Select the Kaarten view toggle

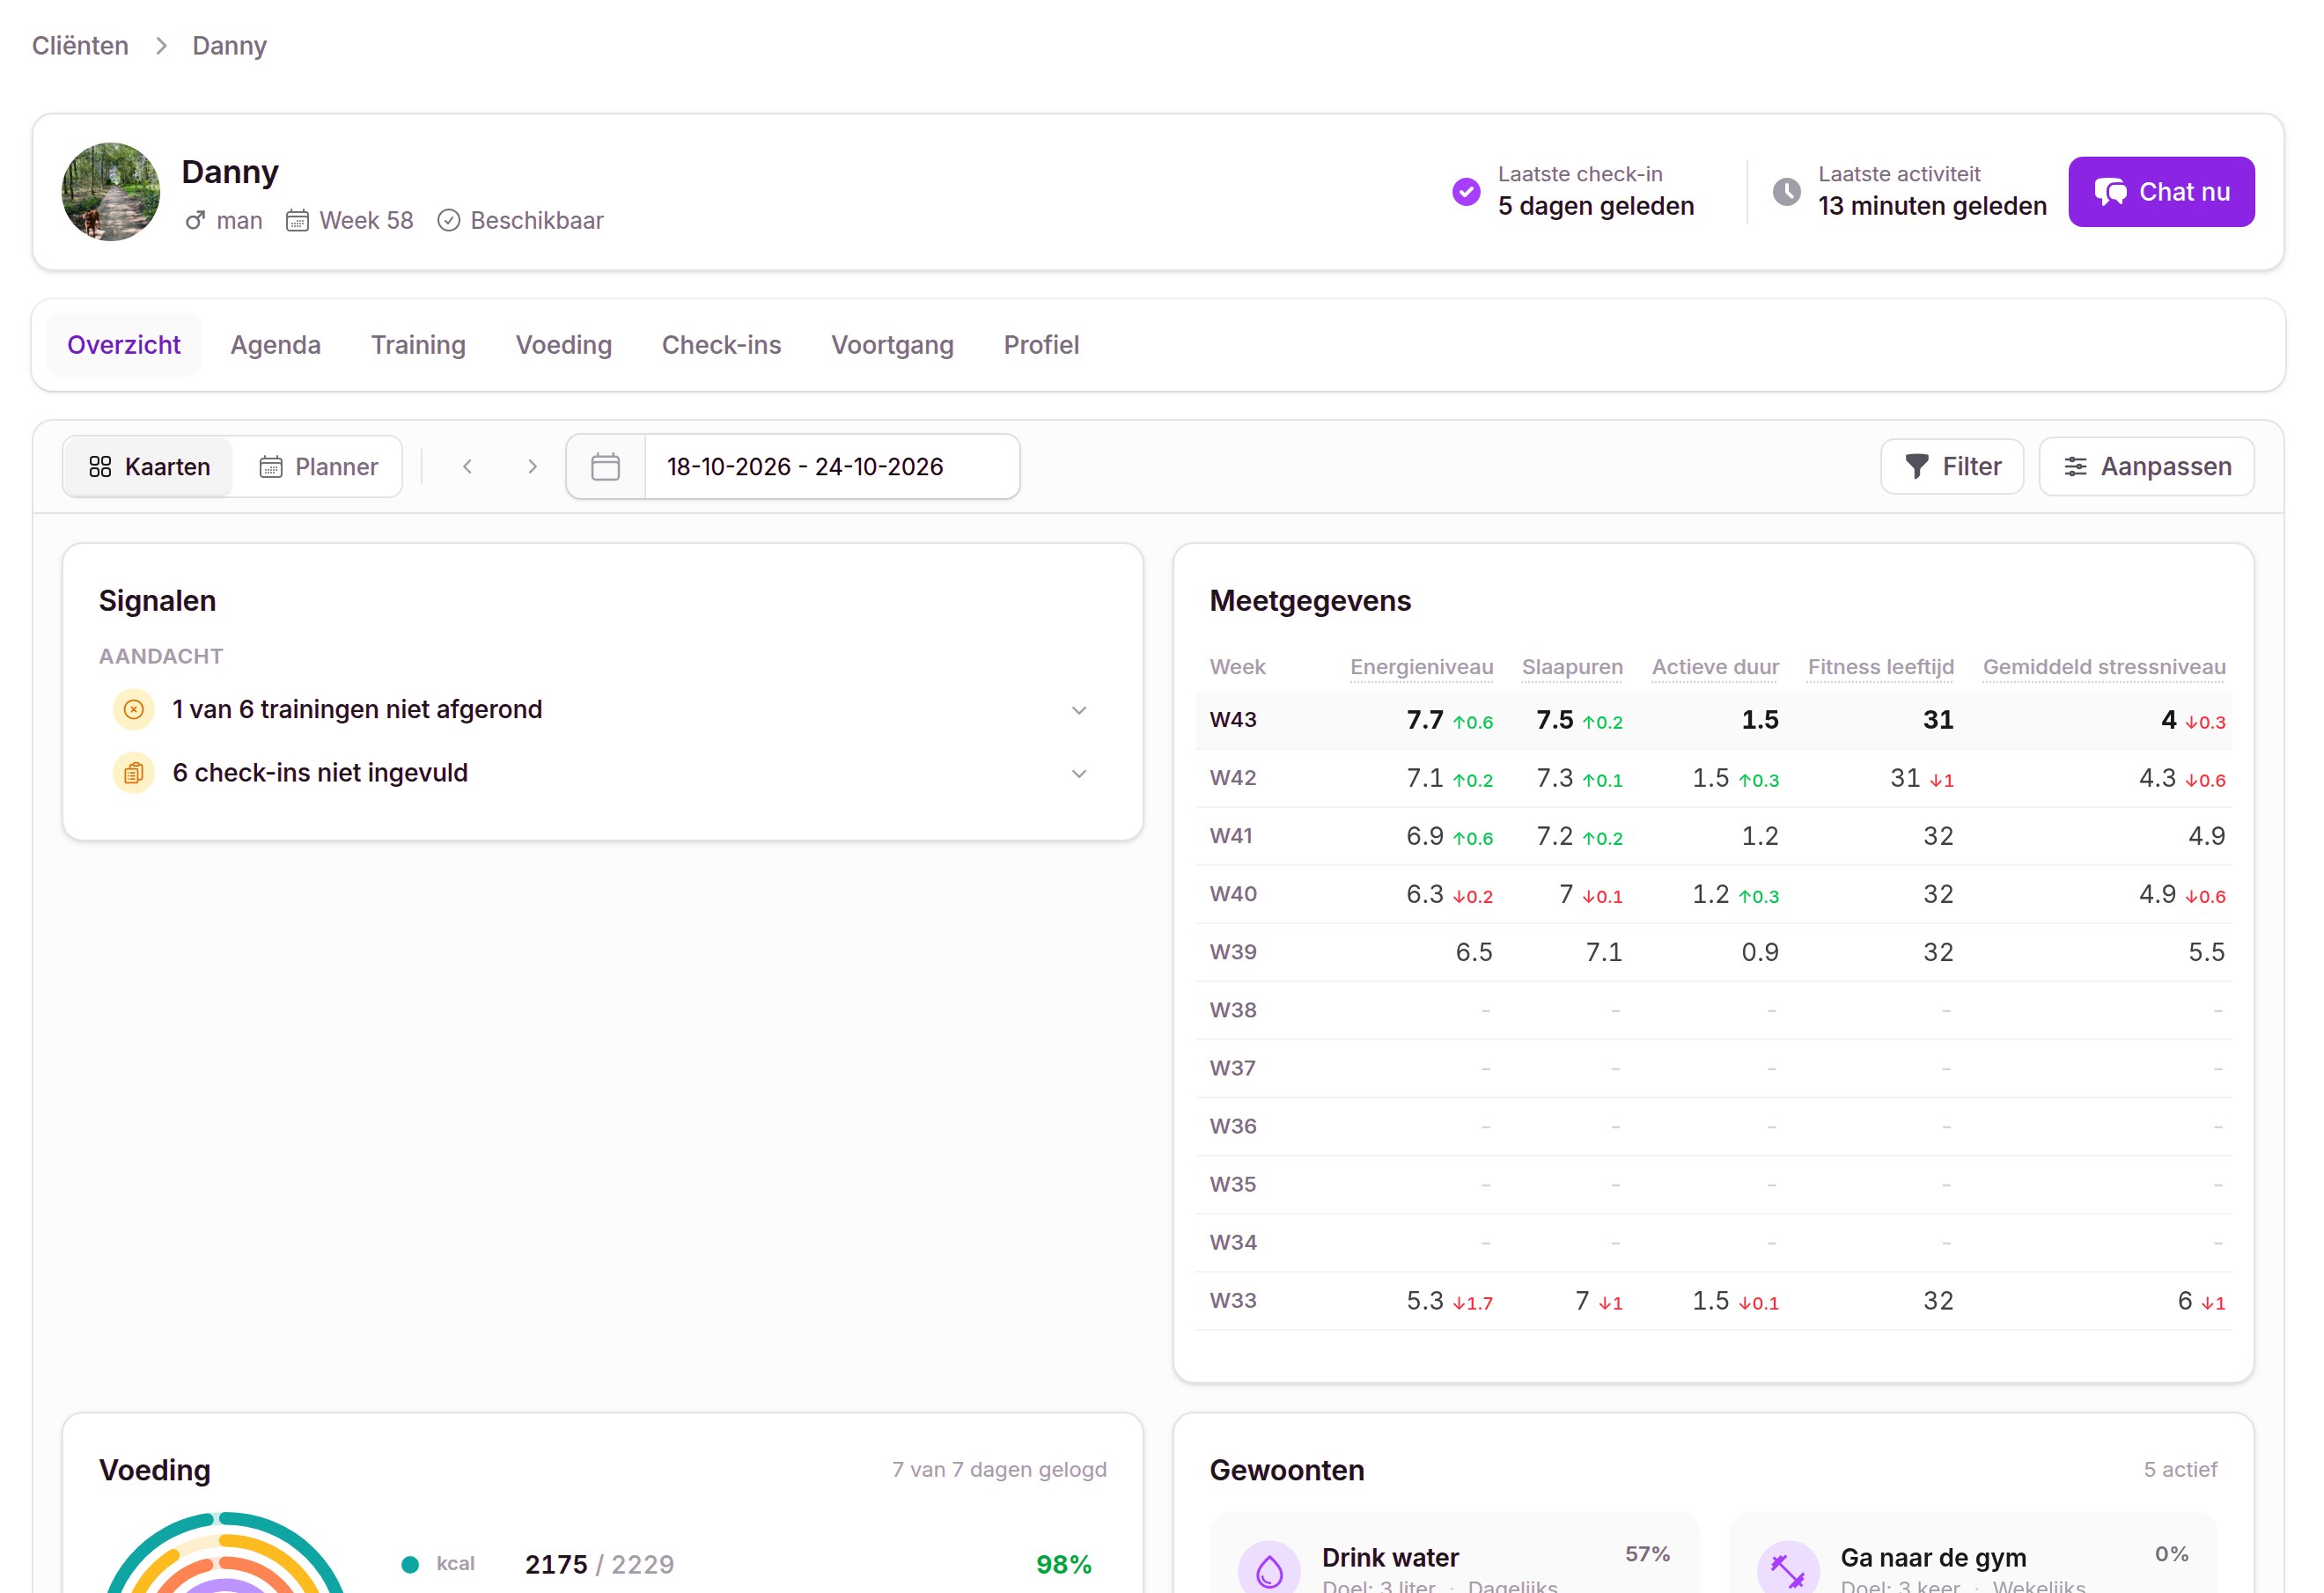point(149,467)
